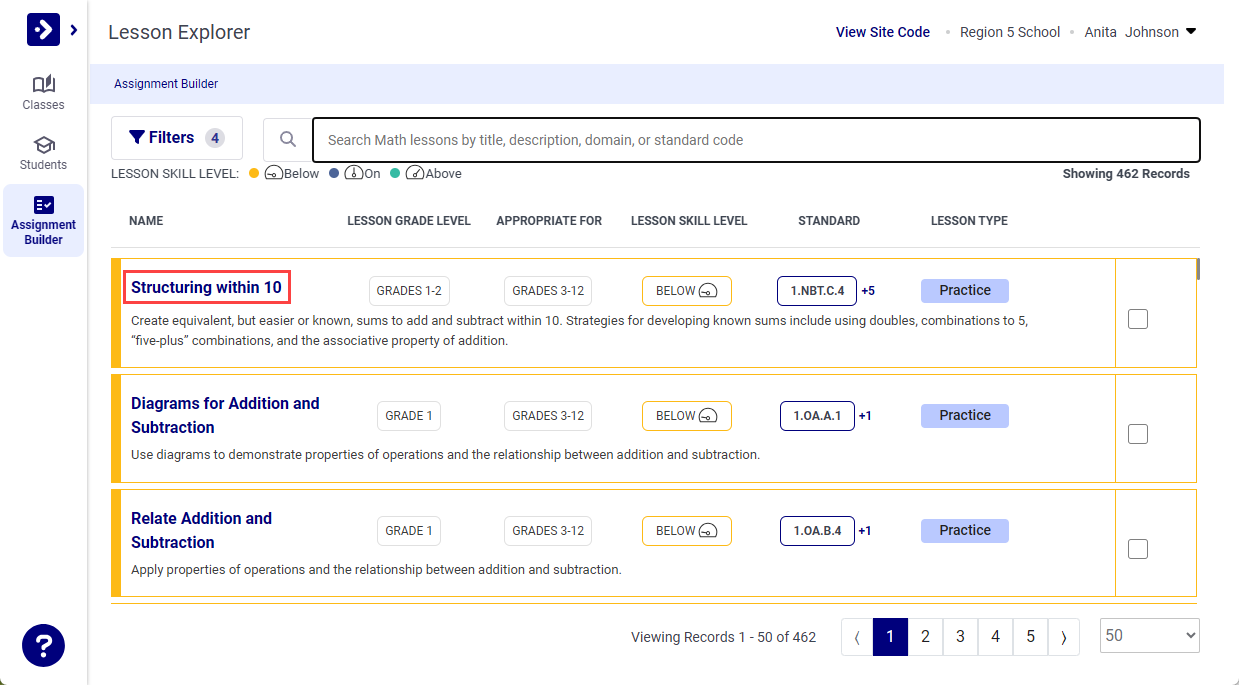The width and height of the screenshot is (1239, 685).
Task: Open the Structuring within 10 lesson
Action: [x=206, y=287]
